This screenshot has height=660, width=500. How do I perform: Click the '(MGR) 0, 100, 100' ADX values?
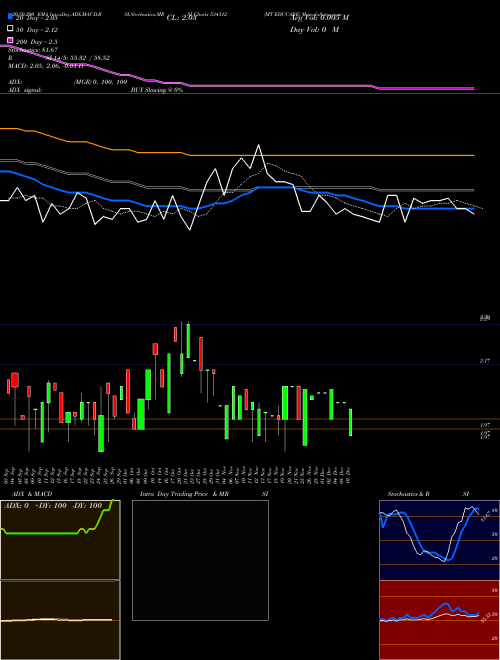coord(100,82)
